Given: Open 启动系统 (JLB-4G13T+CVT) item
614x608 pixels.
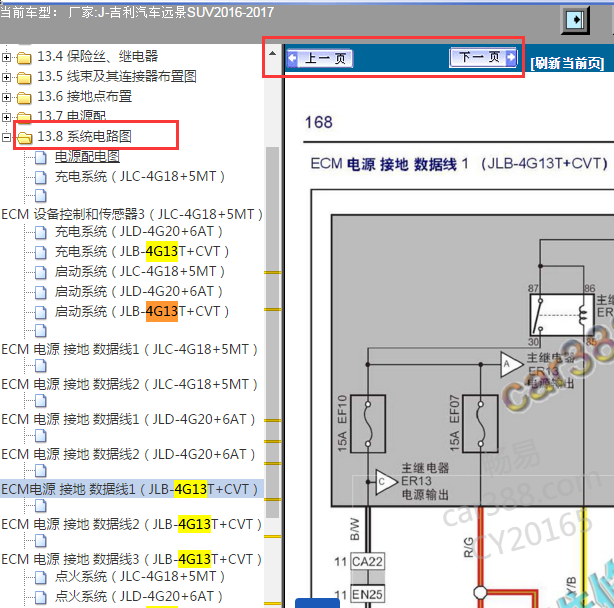Looking at the screenshot, I should point(142,311).
